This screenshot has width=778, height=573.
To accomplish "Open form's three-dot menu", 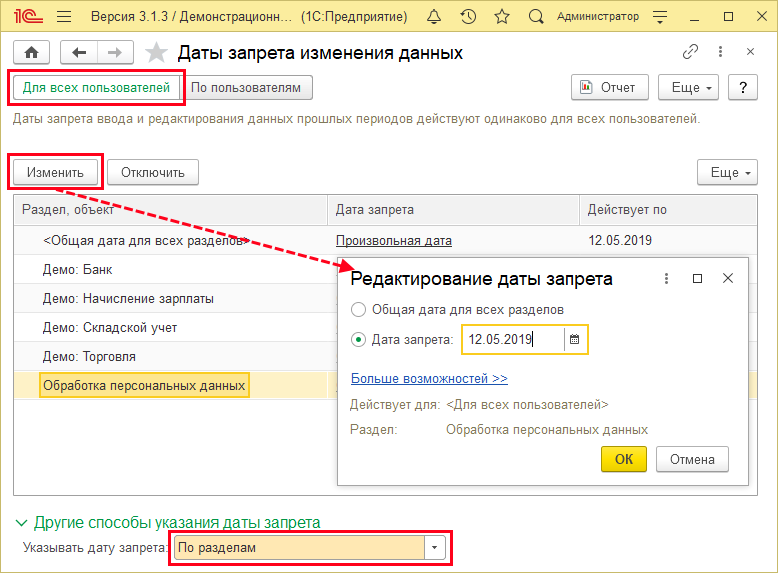I will (720, 52).
